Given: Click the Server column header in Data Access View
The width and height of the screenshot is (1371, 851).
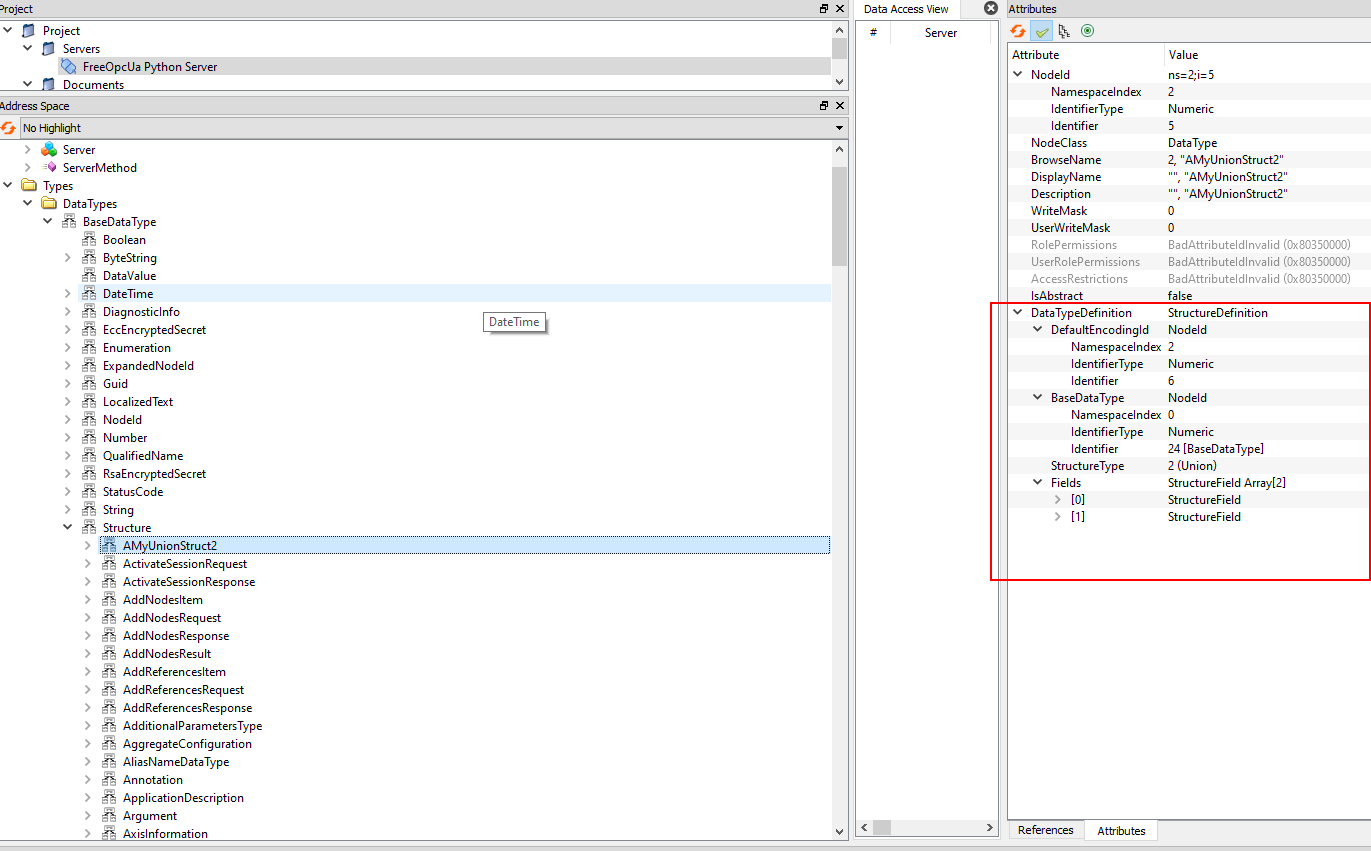Looking at the screenshot, I should tap(941, 33).
